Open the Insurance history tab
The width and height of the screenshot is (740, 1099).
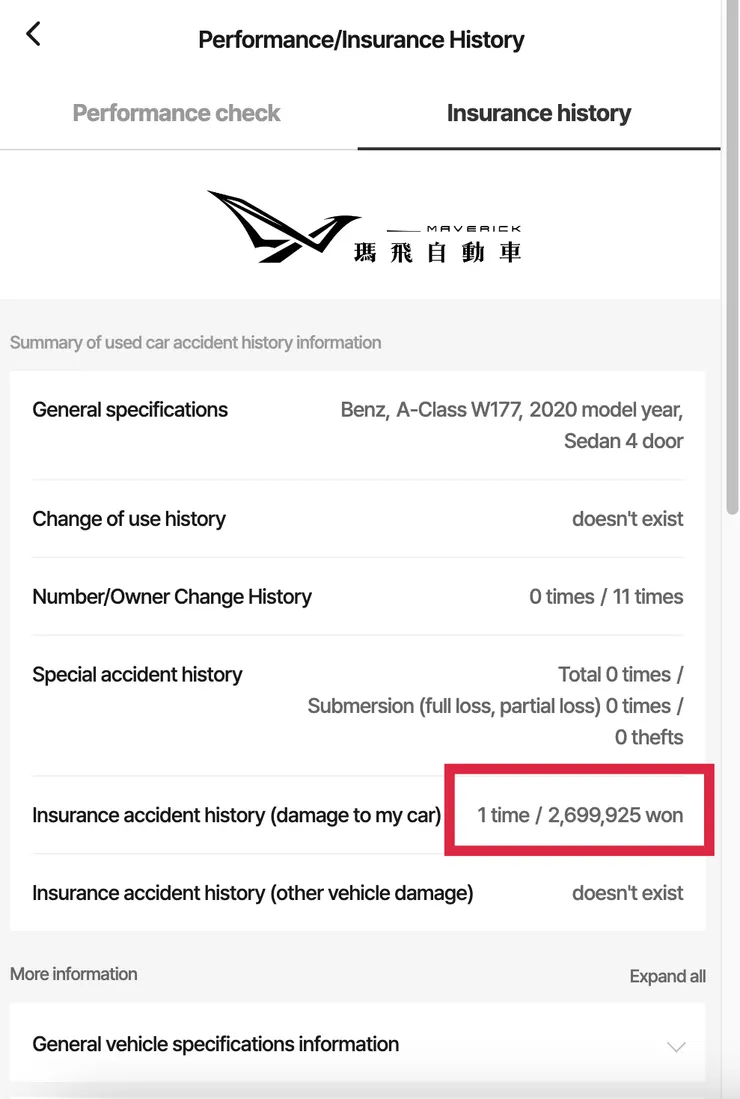coord(539,112)
